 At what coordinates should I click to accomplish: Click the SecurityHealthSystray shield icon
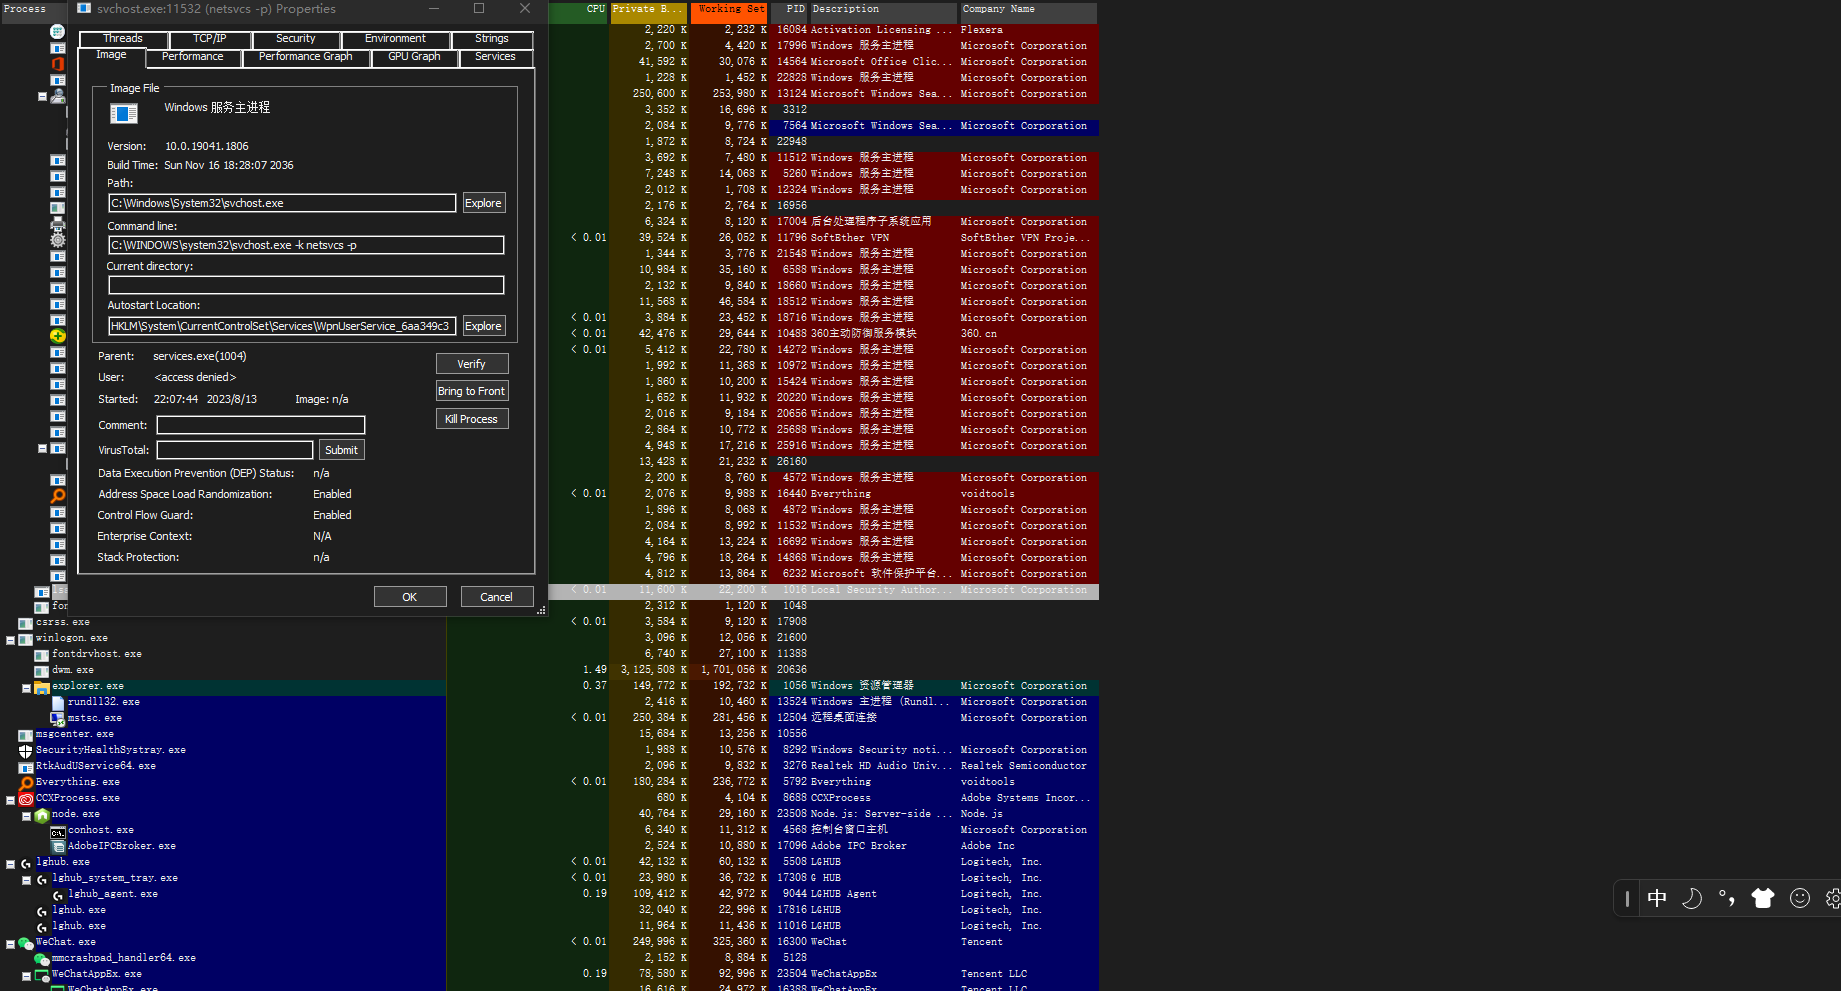(24, 749)
